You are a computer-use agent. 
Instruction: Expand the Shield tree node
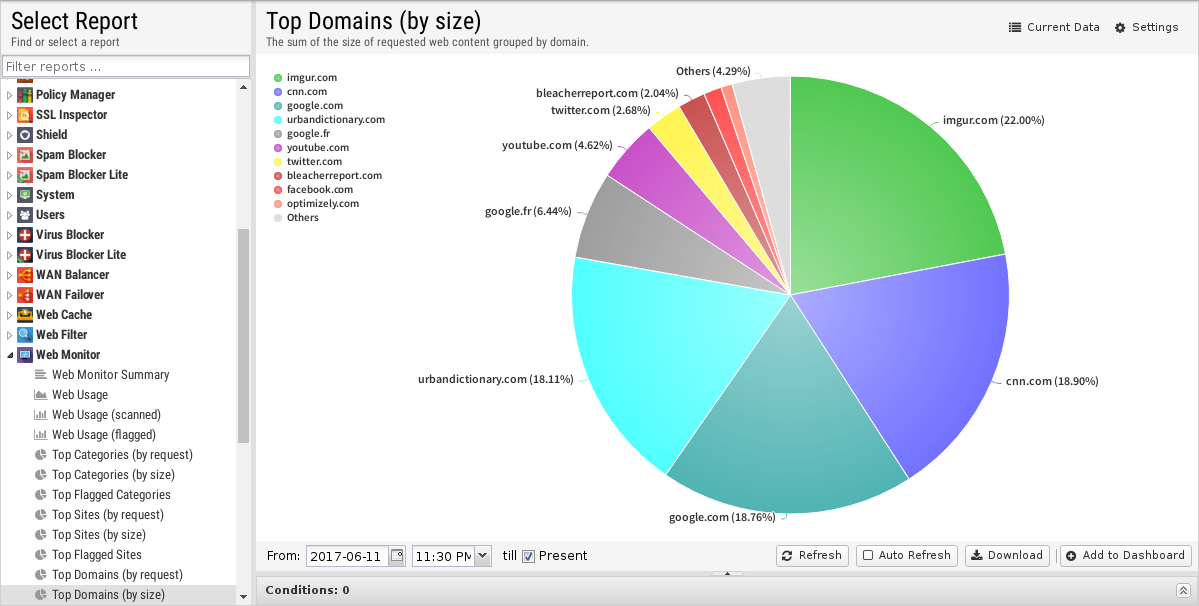pyautogui.click(x=9, y=134)
